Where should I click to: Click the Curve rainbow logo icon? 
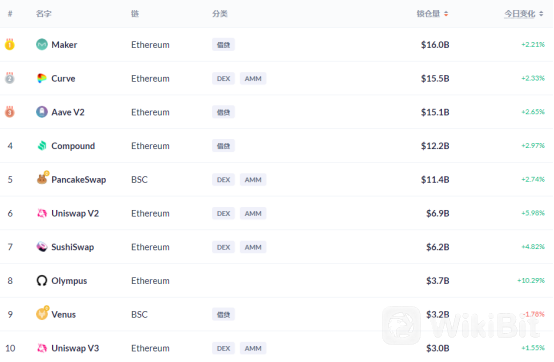click(42, 78)
